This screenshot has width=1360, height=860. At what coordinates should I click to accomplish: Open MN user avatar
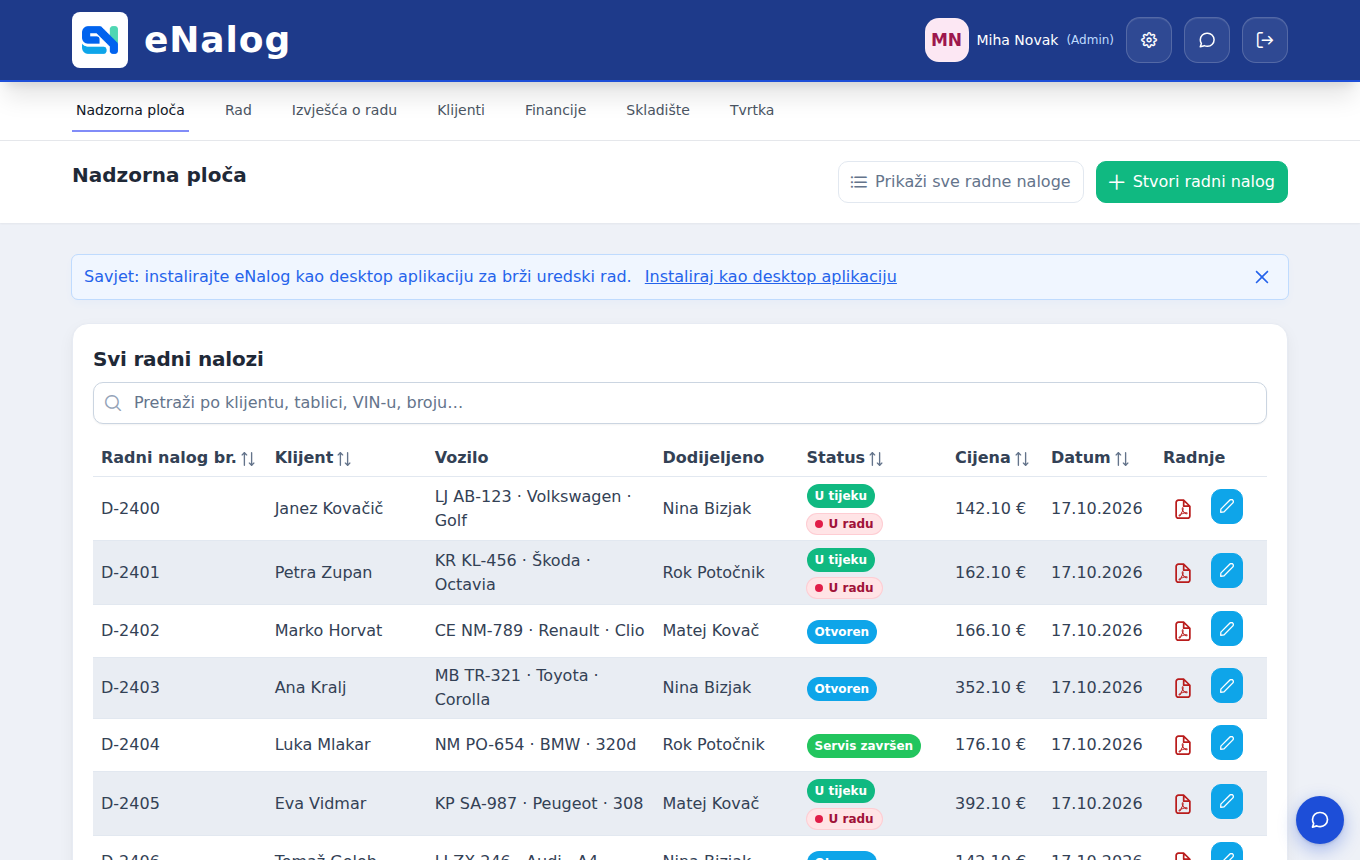[x=947, y=40]
